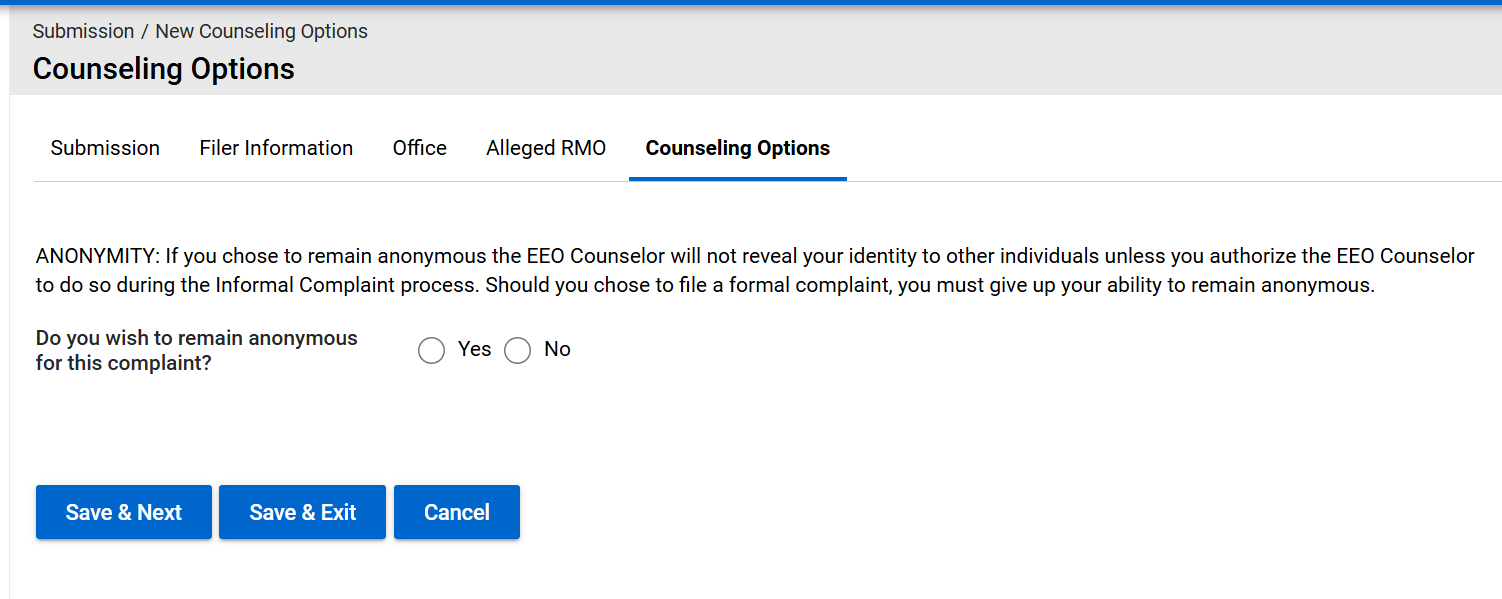Screen dimensions: 1502x599
Task: Click the Submission breadcrumb link
Action: coord(83,31)
